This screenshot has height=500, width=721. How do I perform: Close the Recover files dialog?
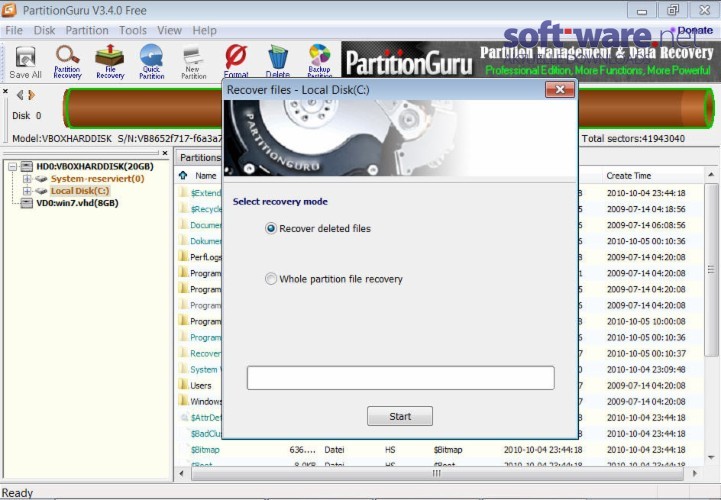560,90
